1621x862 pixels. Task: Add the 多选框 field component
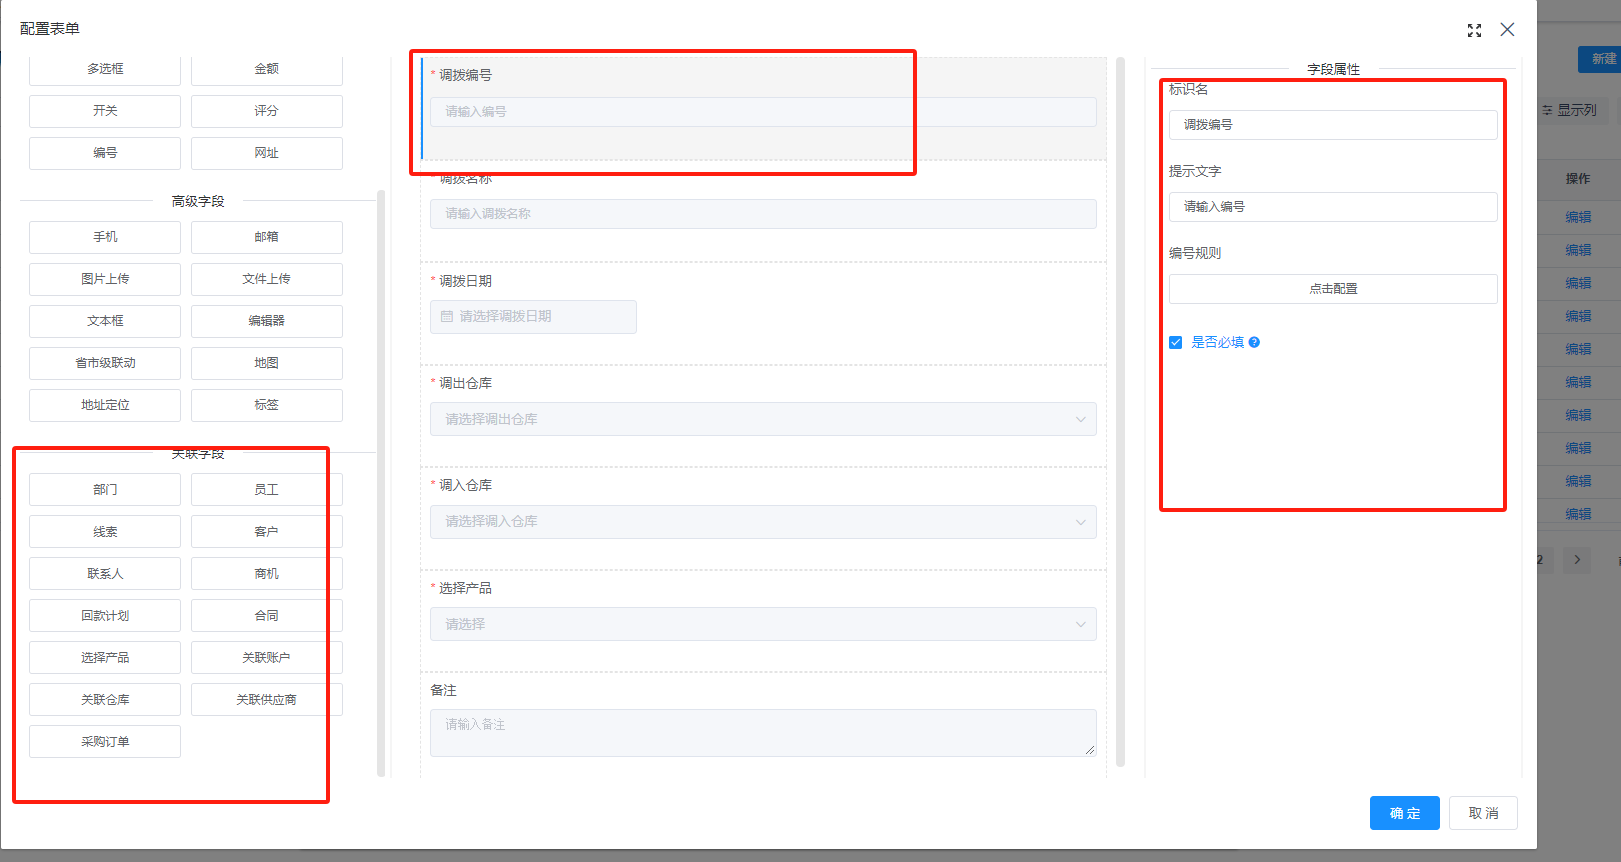click(105, 69)
